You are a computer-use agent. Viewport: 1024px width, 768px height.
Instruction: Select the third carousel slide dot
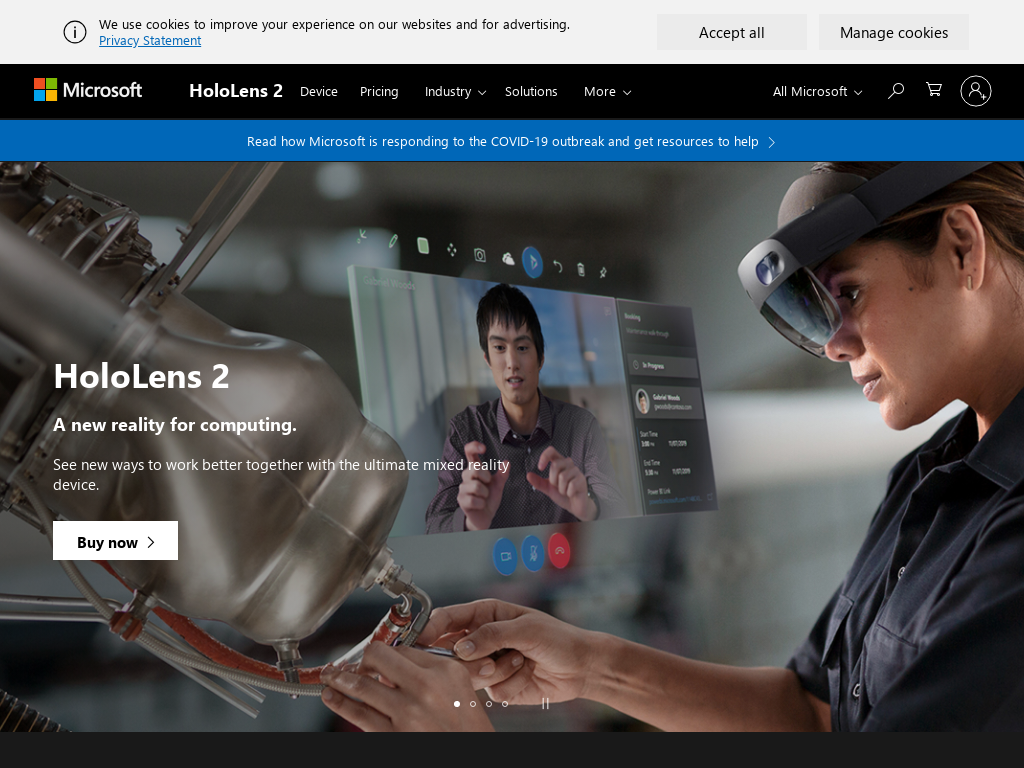(x=489, y=703)
